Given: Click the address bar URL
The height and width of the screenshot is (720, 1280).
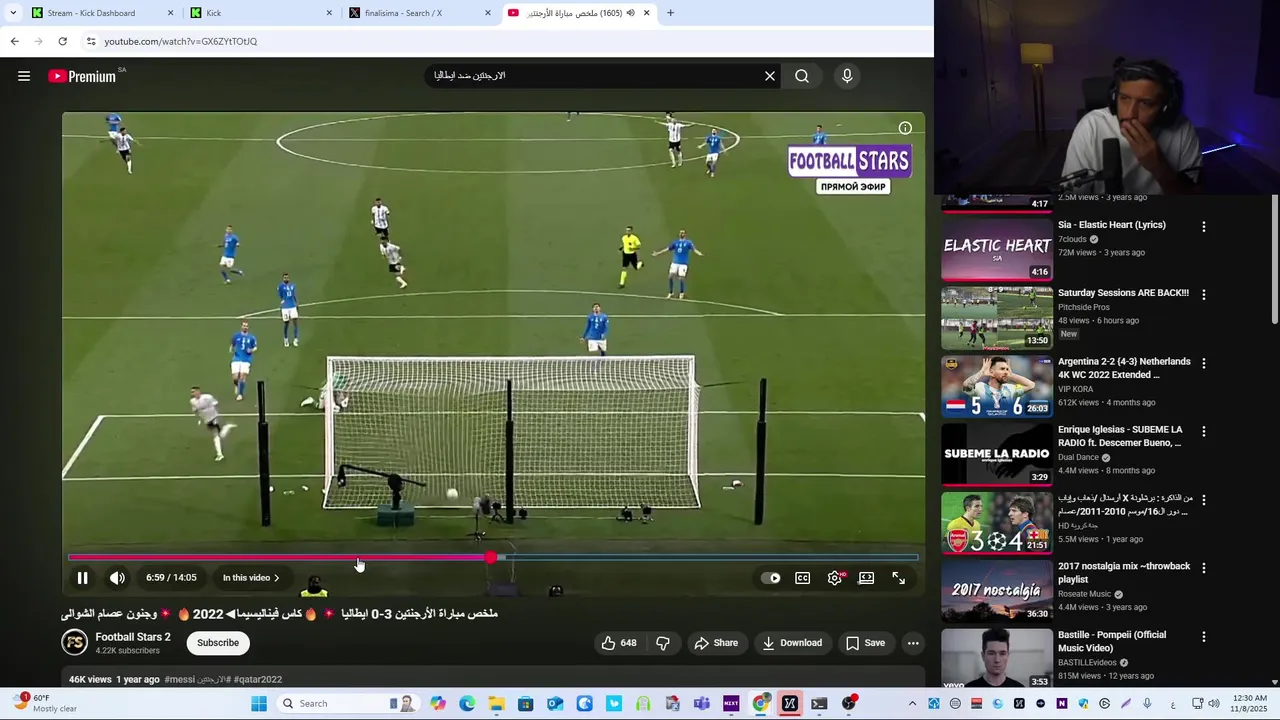Looking at the screenshot, I should click(181, 41).
